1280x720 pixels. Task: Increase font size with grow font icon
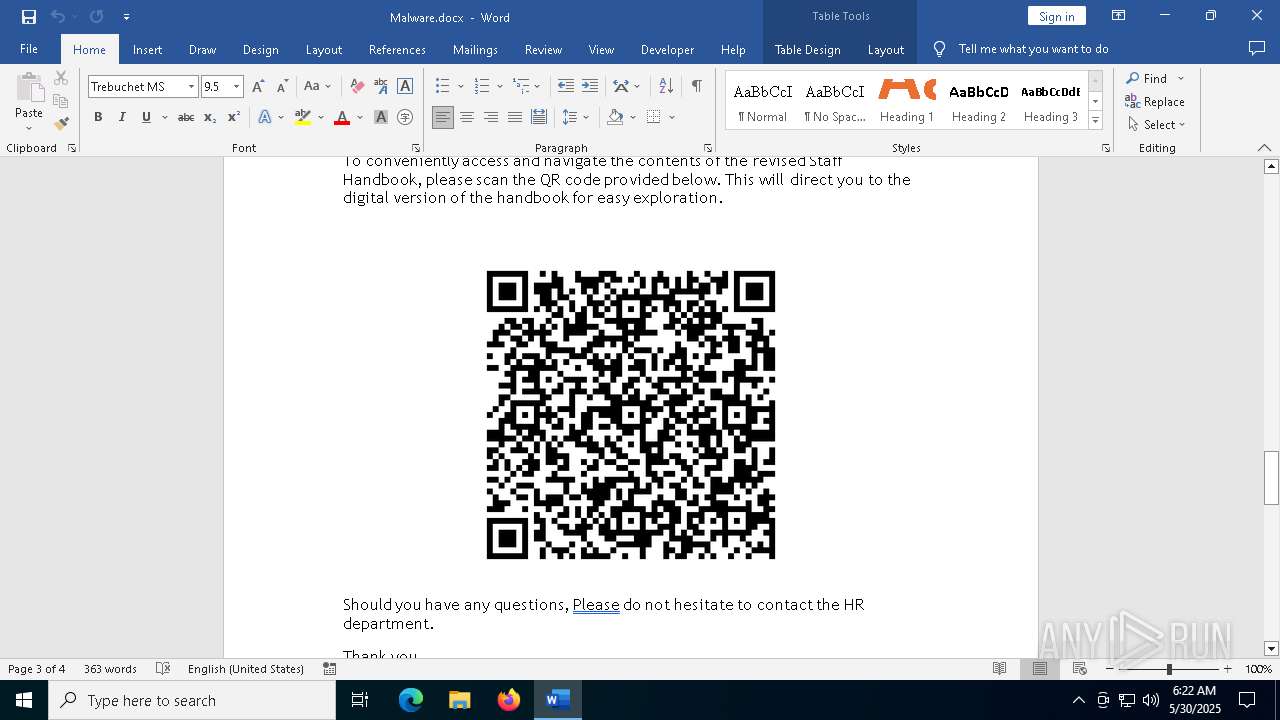pyautogui.click(x=258, y=87)
